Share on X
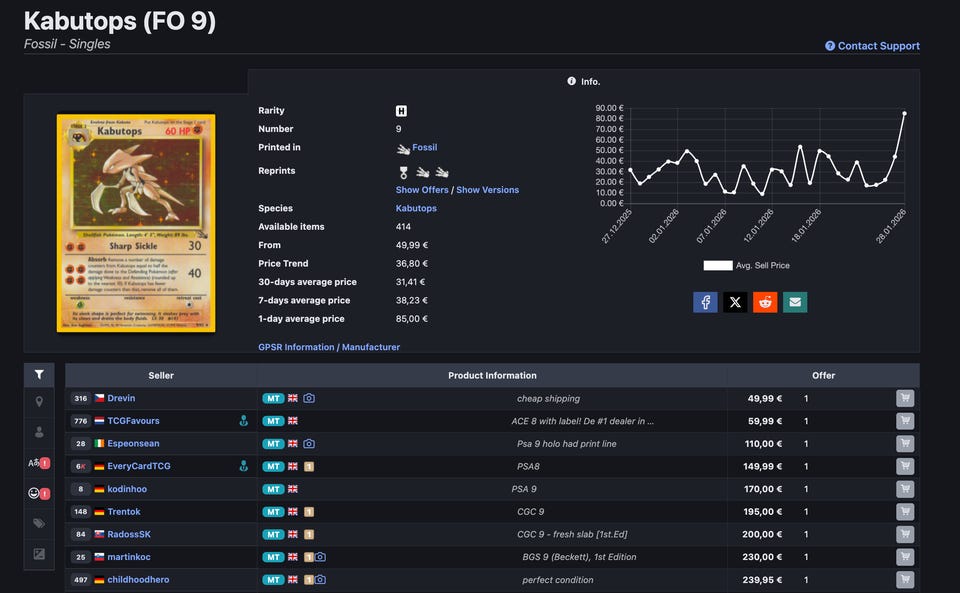The image size is (960, 593). pos(735,302)
